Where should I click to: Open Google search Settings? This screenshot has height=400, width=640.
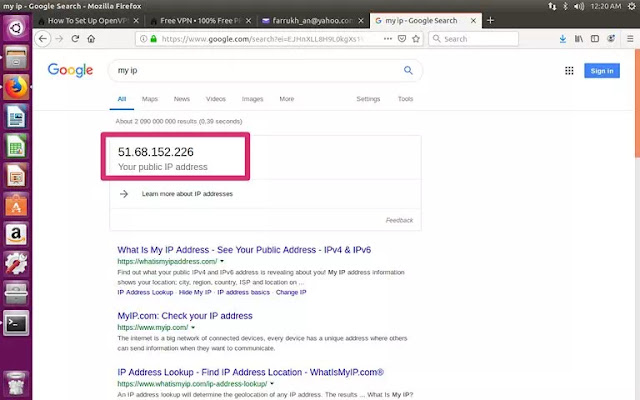click(368, 99)
